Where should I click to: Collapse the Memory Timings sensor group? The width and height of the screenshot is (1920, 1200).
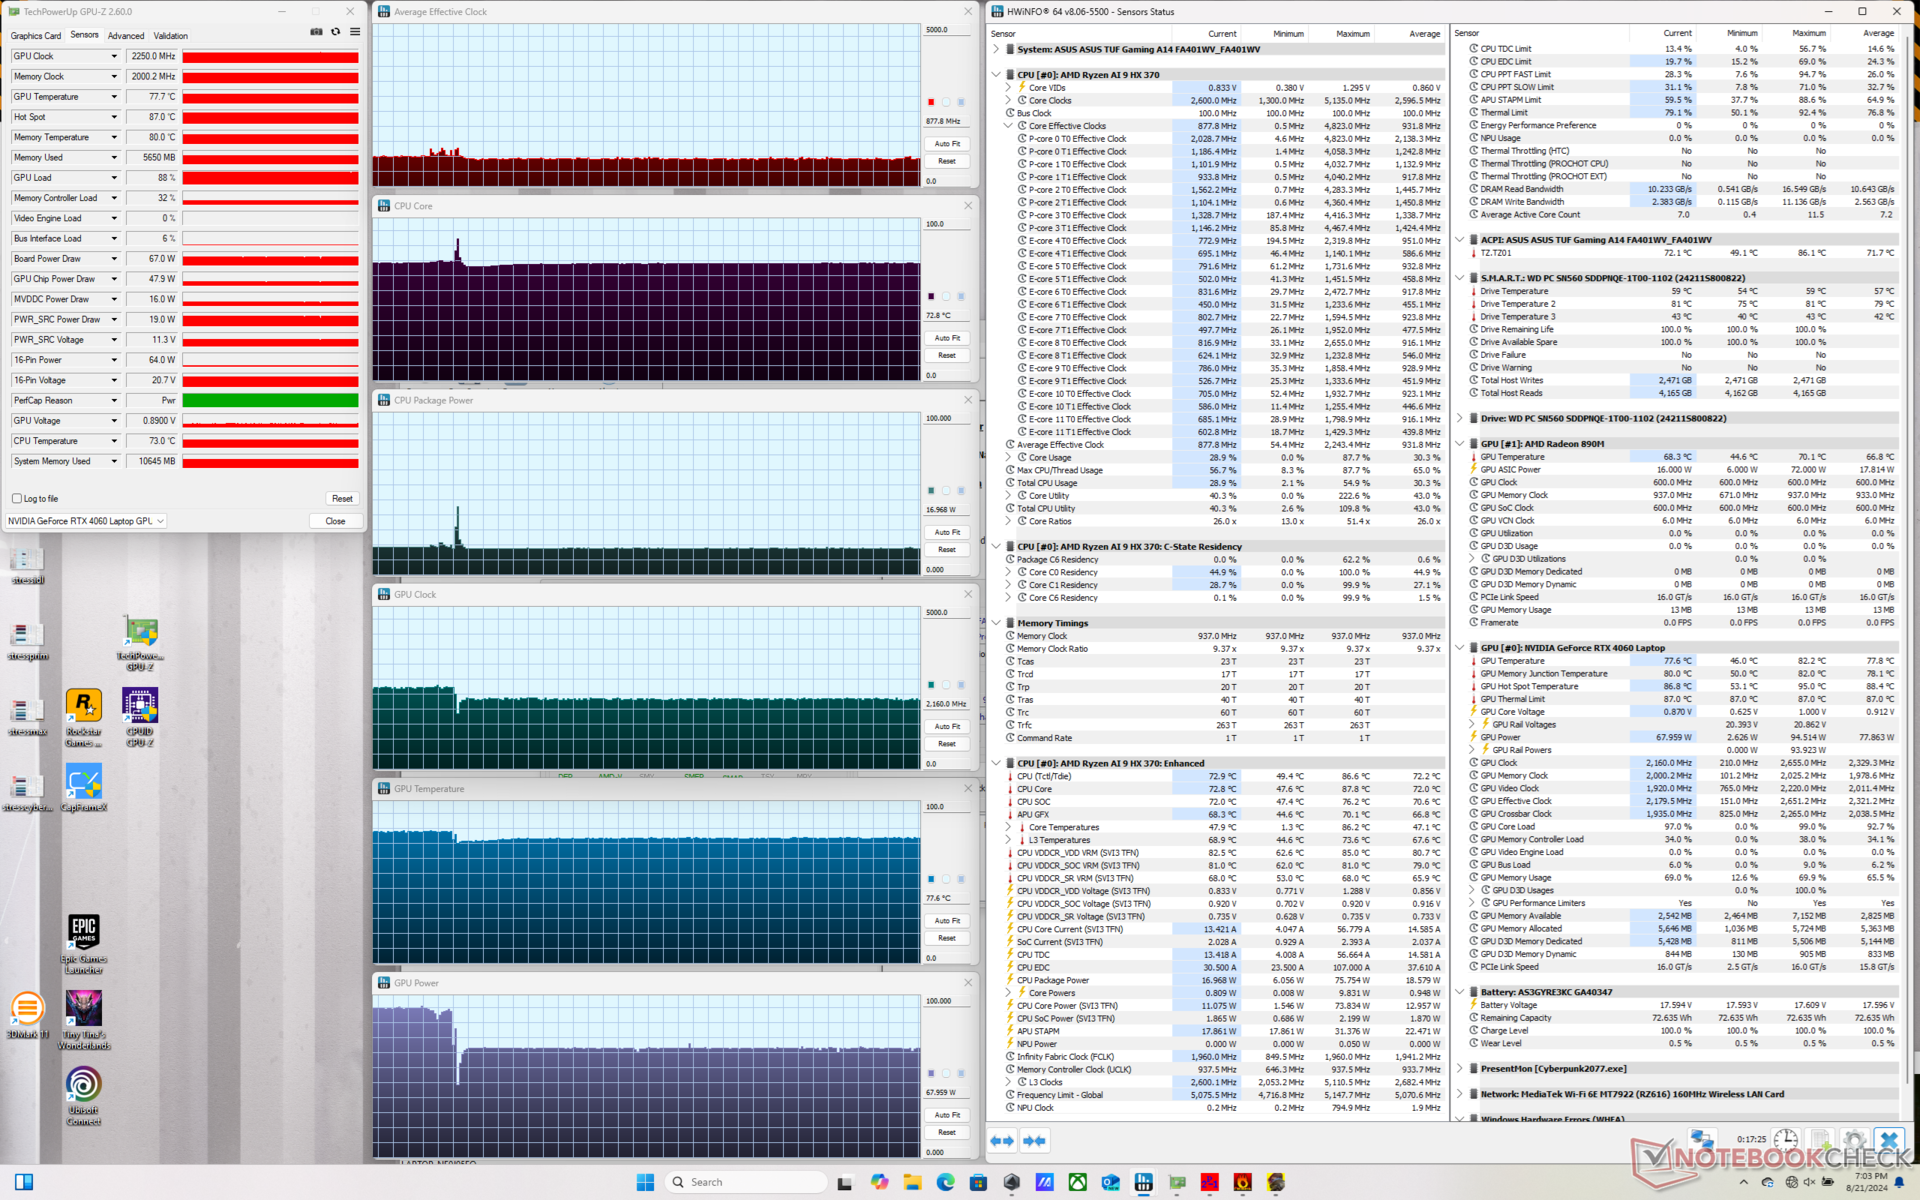click(996, 623)
